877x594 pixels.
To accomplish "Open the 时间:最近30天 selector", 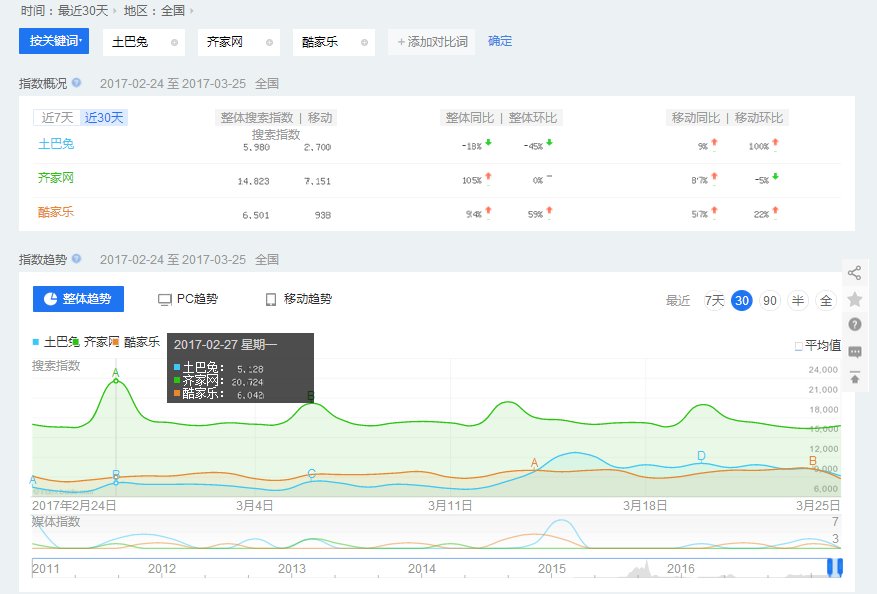I will pos(68,11).
